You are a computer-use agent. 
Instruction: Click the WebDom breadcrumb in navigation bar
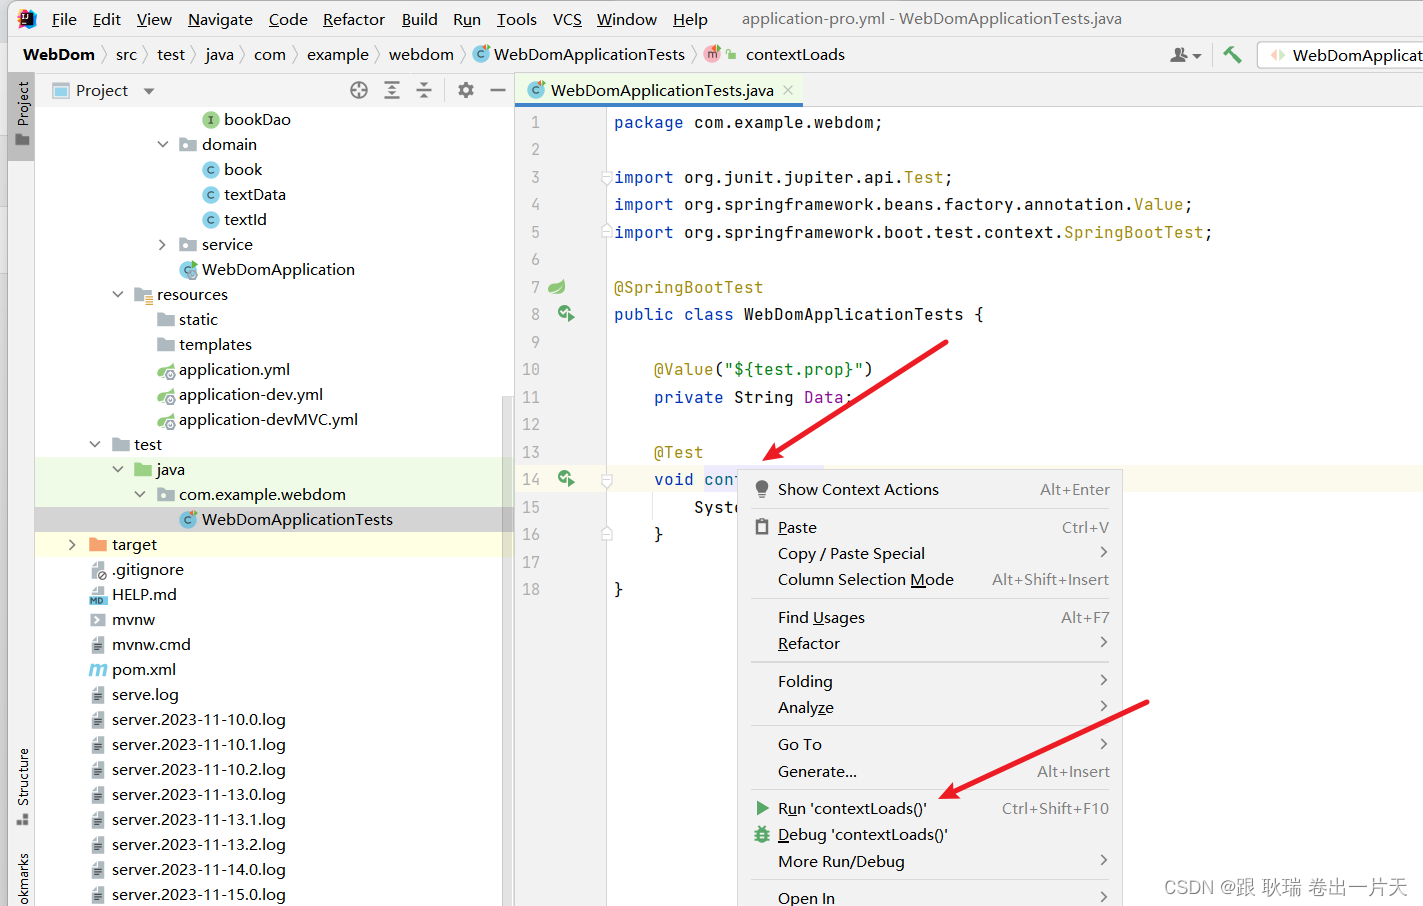59,54
